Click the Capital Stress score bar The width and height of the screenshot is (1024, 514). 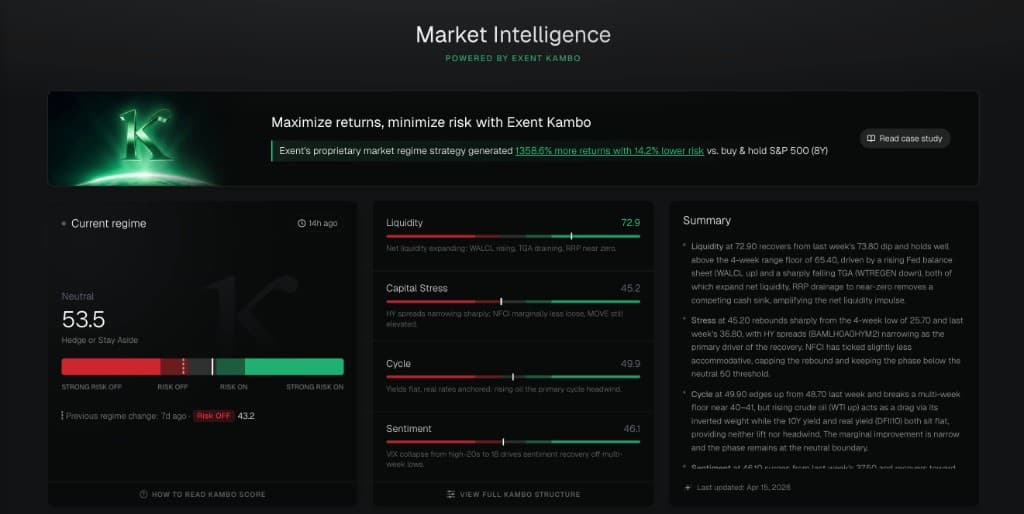tap(513, 302)
